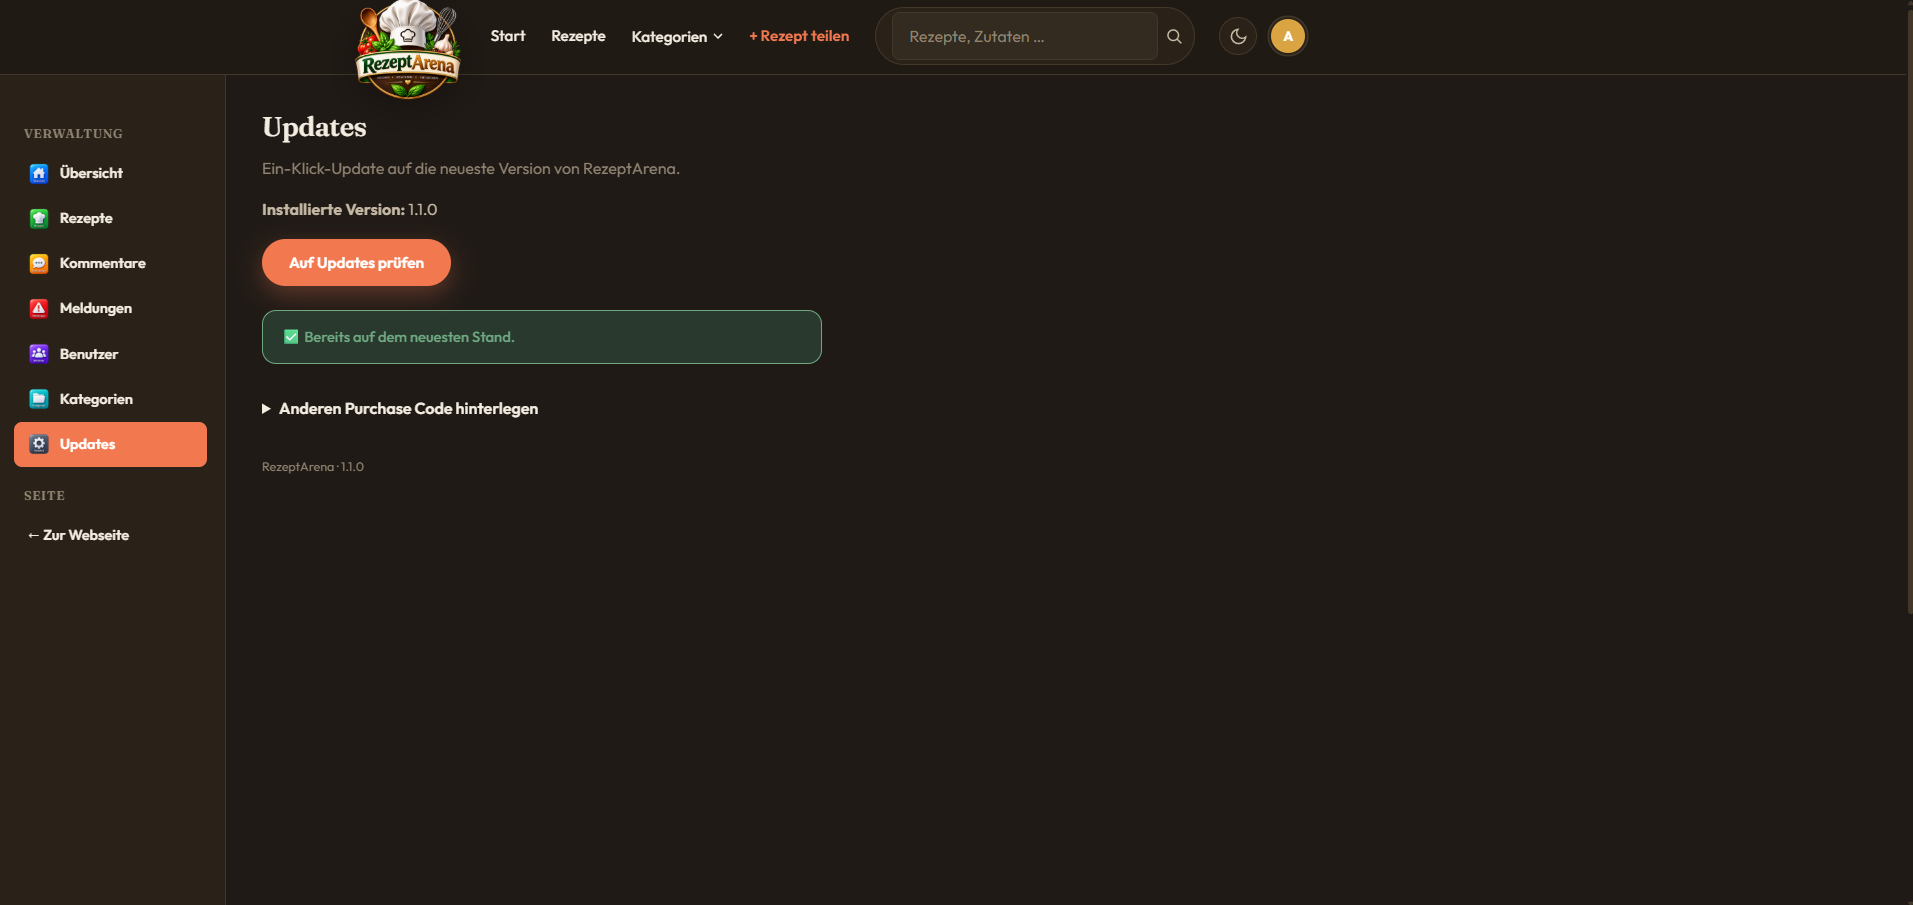Click the search magnifier icon
Screen dimensions: 1913x905
click(x=1174, y=36)
